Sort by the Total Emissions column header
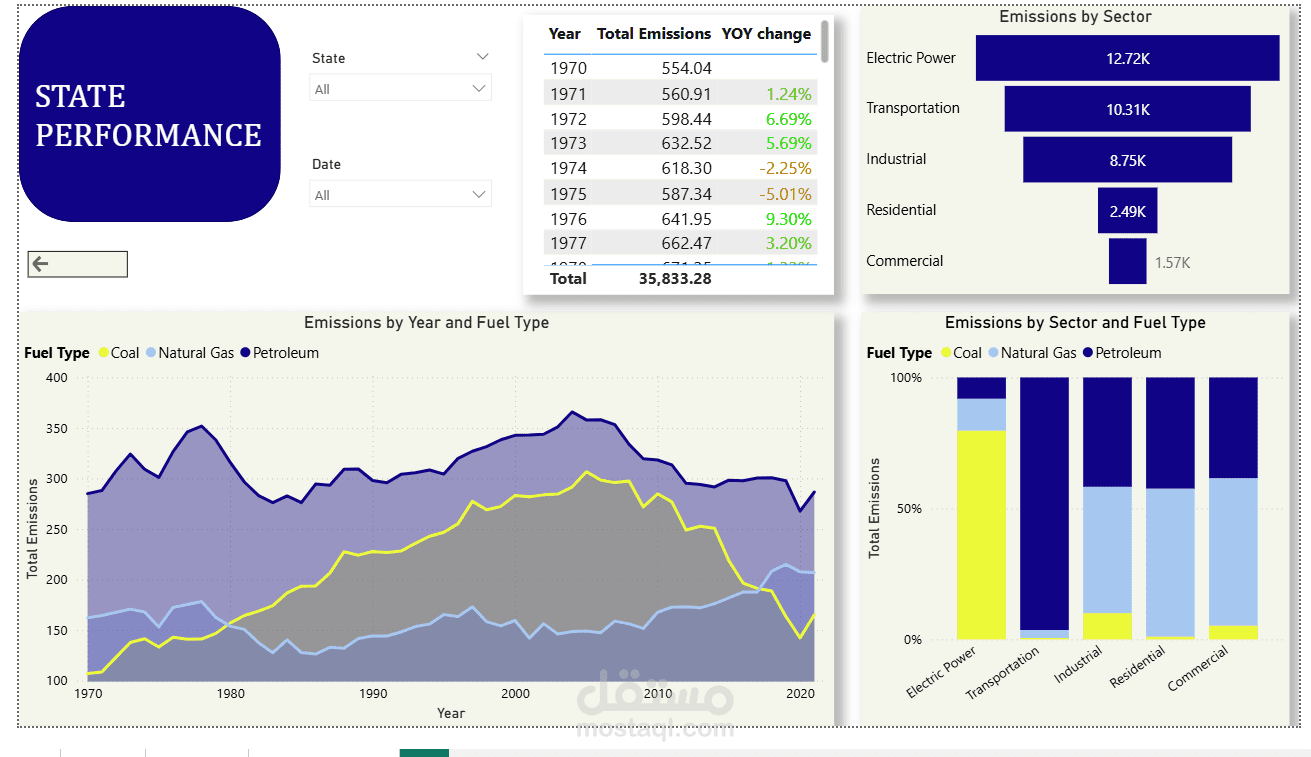This screenshot has height=757, width=1311. point(653,34)
